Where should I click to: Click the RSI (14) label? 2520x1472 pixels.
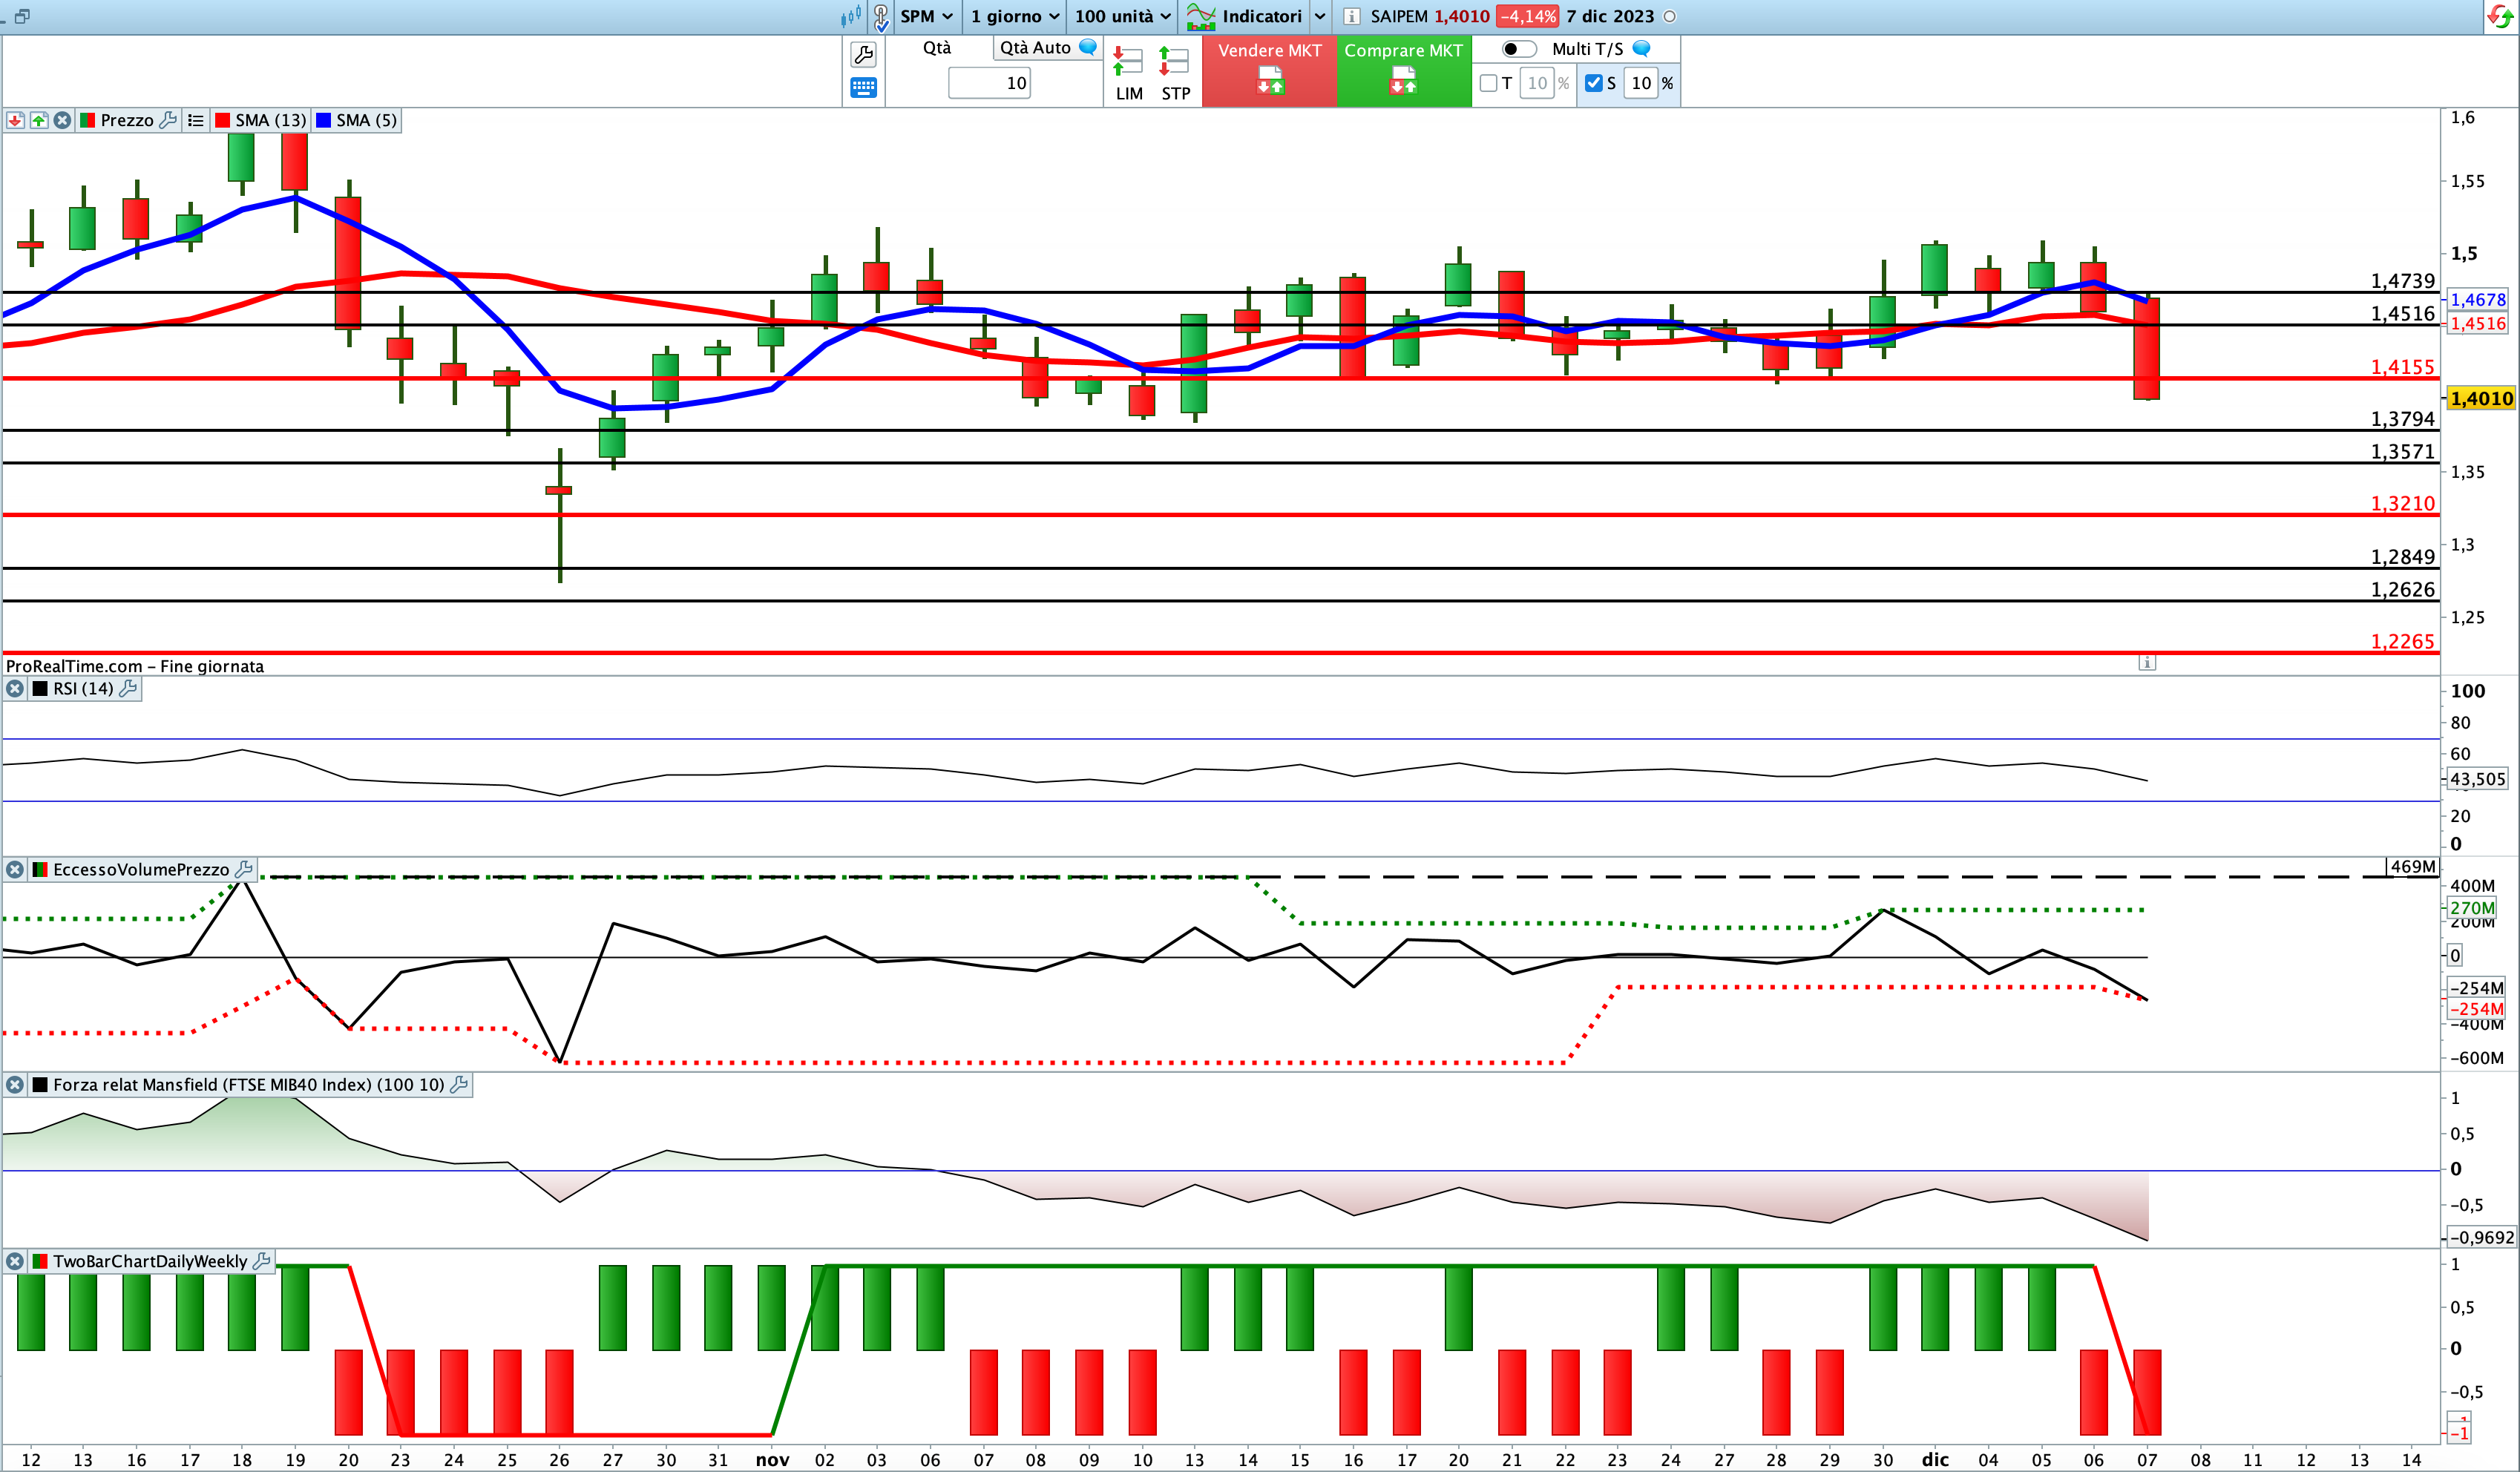click(x=83, y=688)
